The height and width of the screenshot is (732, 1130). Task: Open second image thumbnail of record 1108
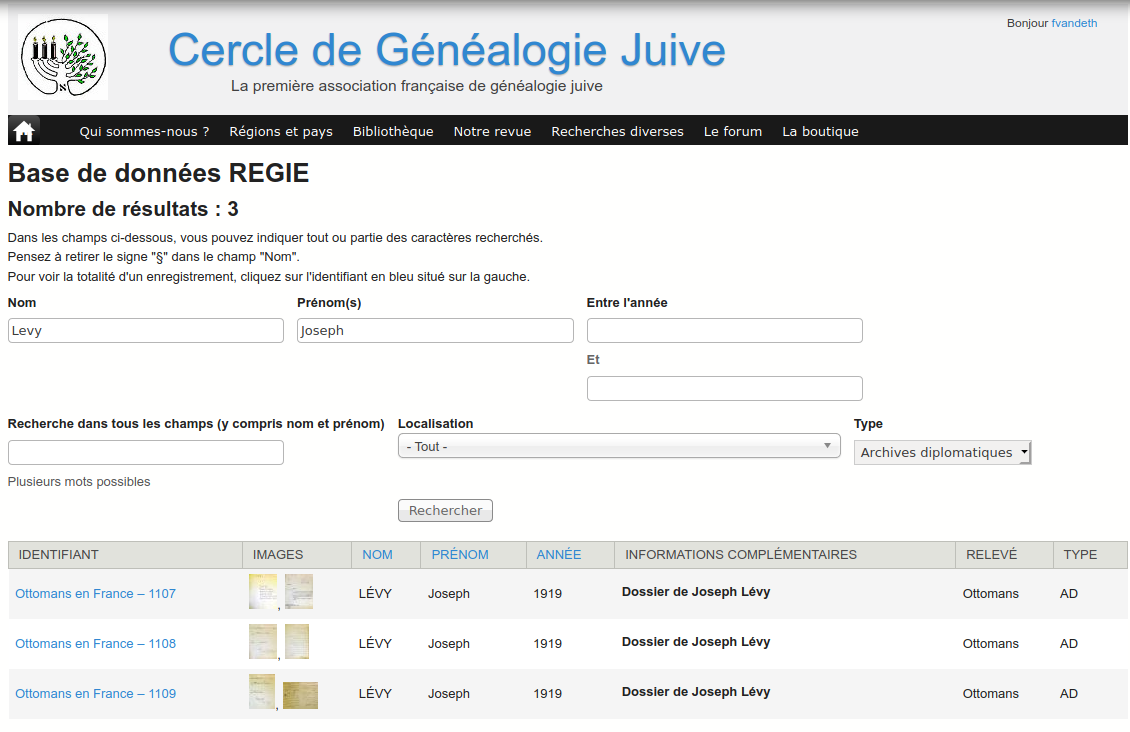(x=297, y=641)
